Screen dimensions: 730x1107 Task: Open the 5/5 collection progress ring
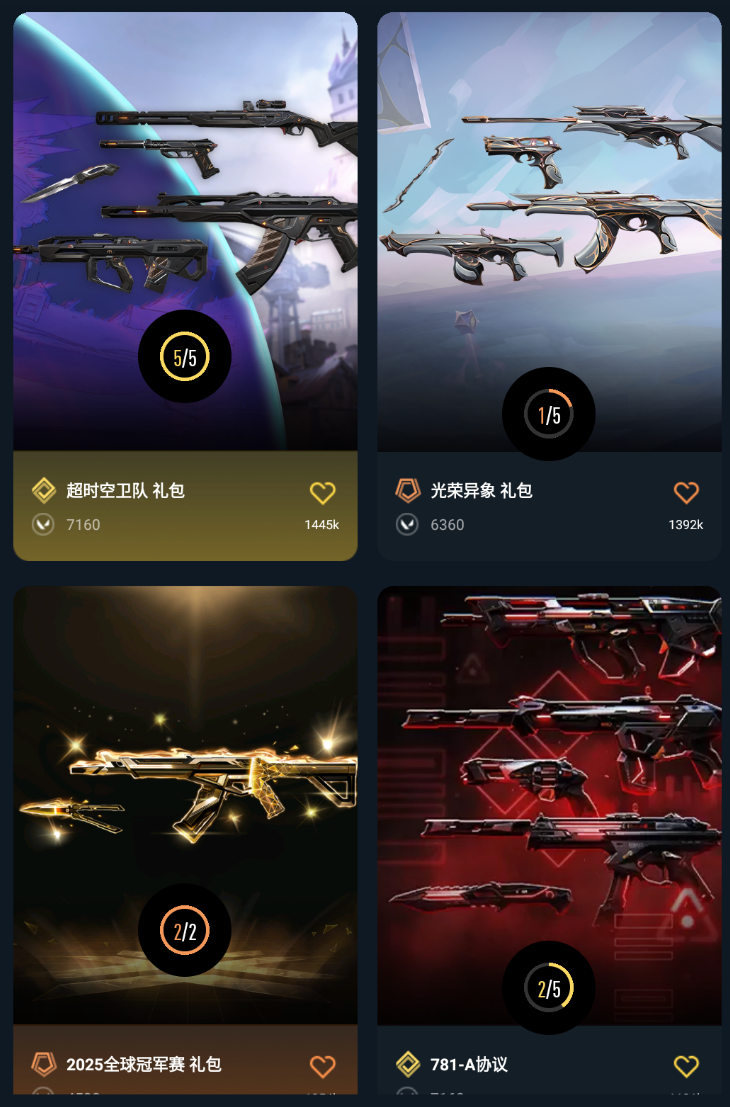(184, 357)
